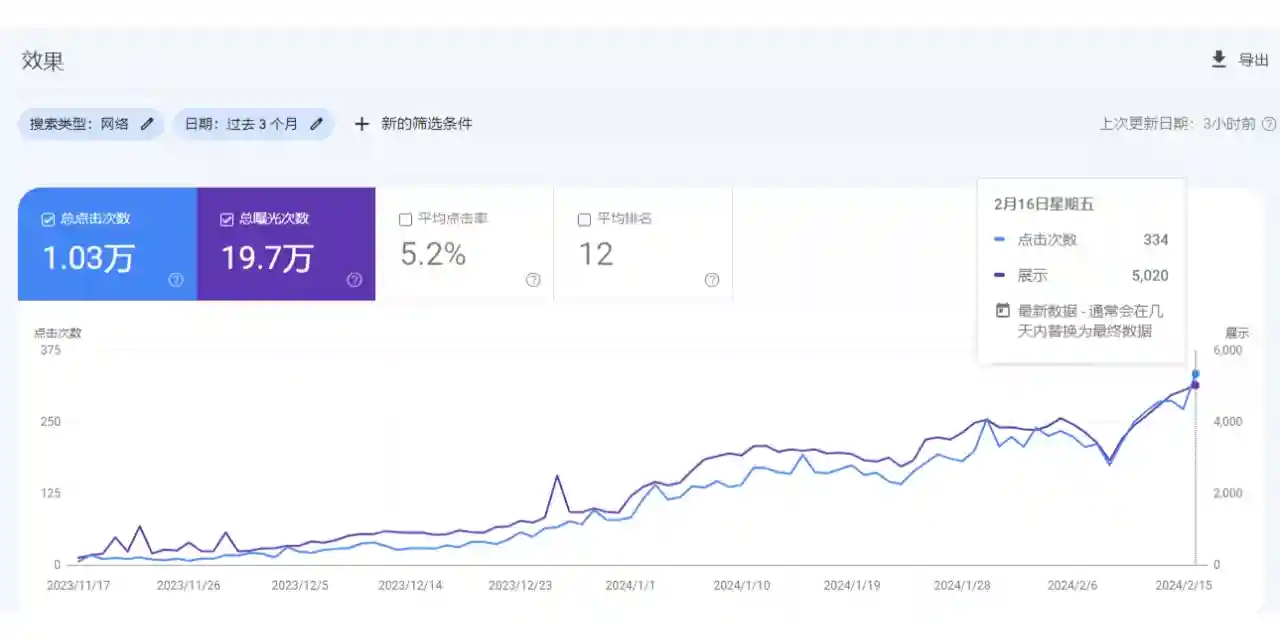Click the help icon beside 上次更新日期

[1270, 123]
